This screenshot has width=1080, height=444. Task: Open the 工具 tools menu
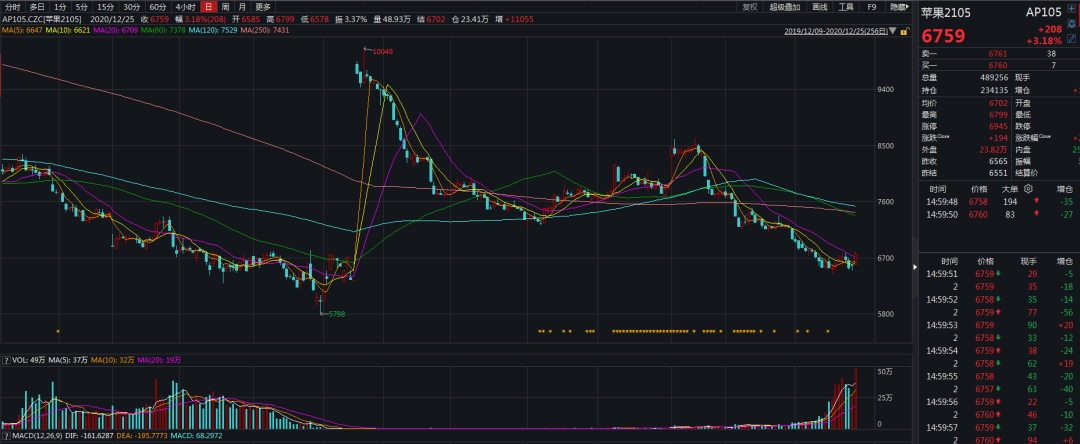(846, 7)
